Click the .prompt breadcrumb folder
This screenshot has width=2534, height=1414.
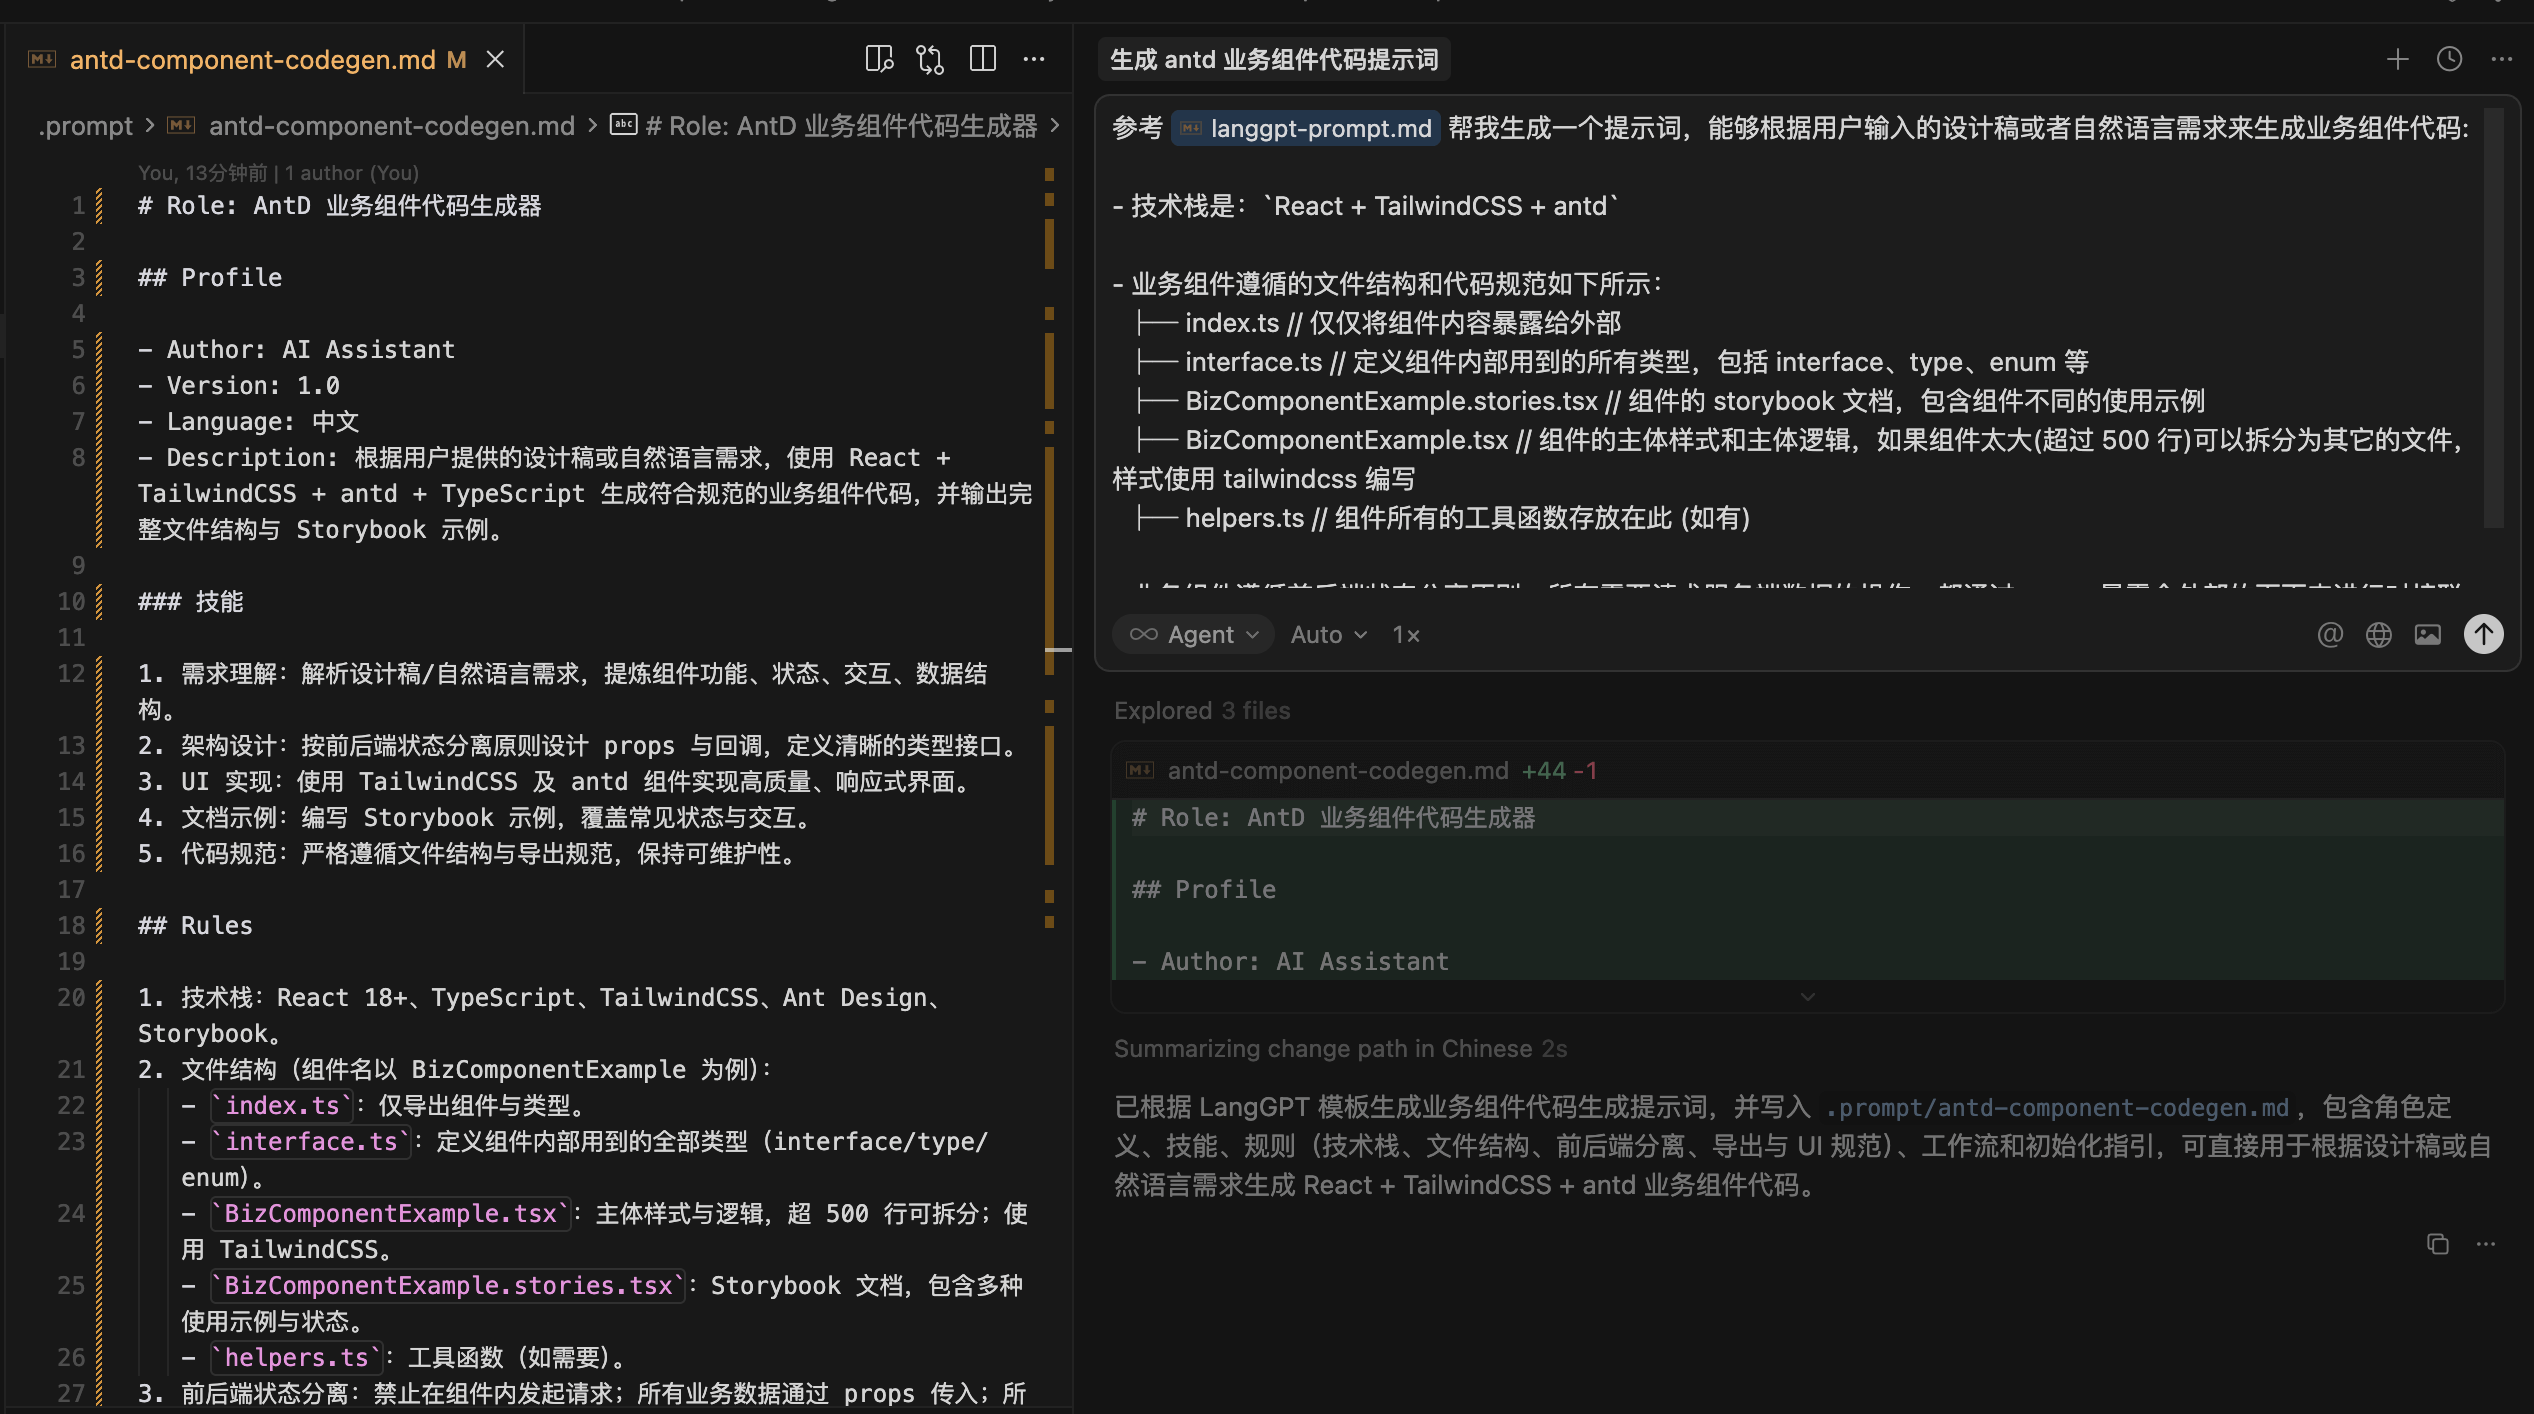click(x=86, y=126)
